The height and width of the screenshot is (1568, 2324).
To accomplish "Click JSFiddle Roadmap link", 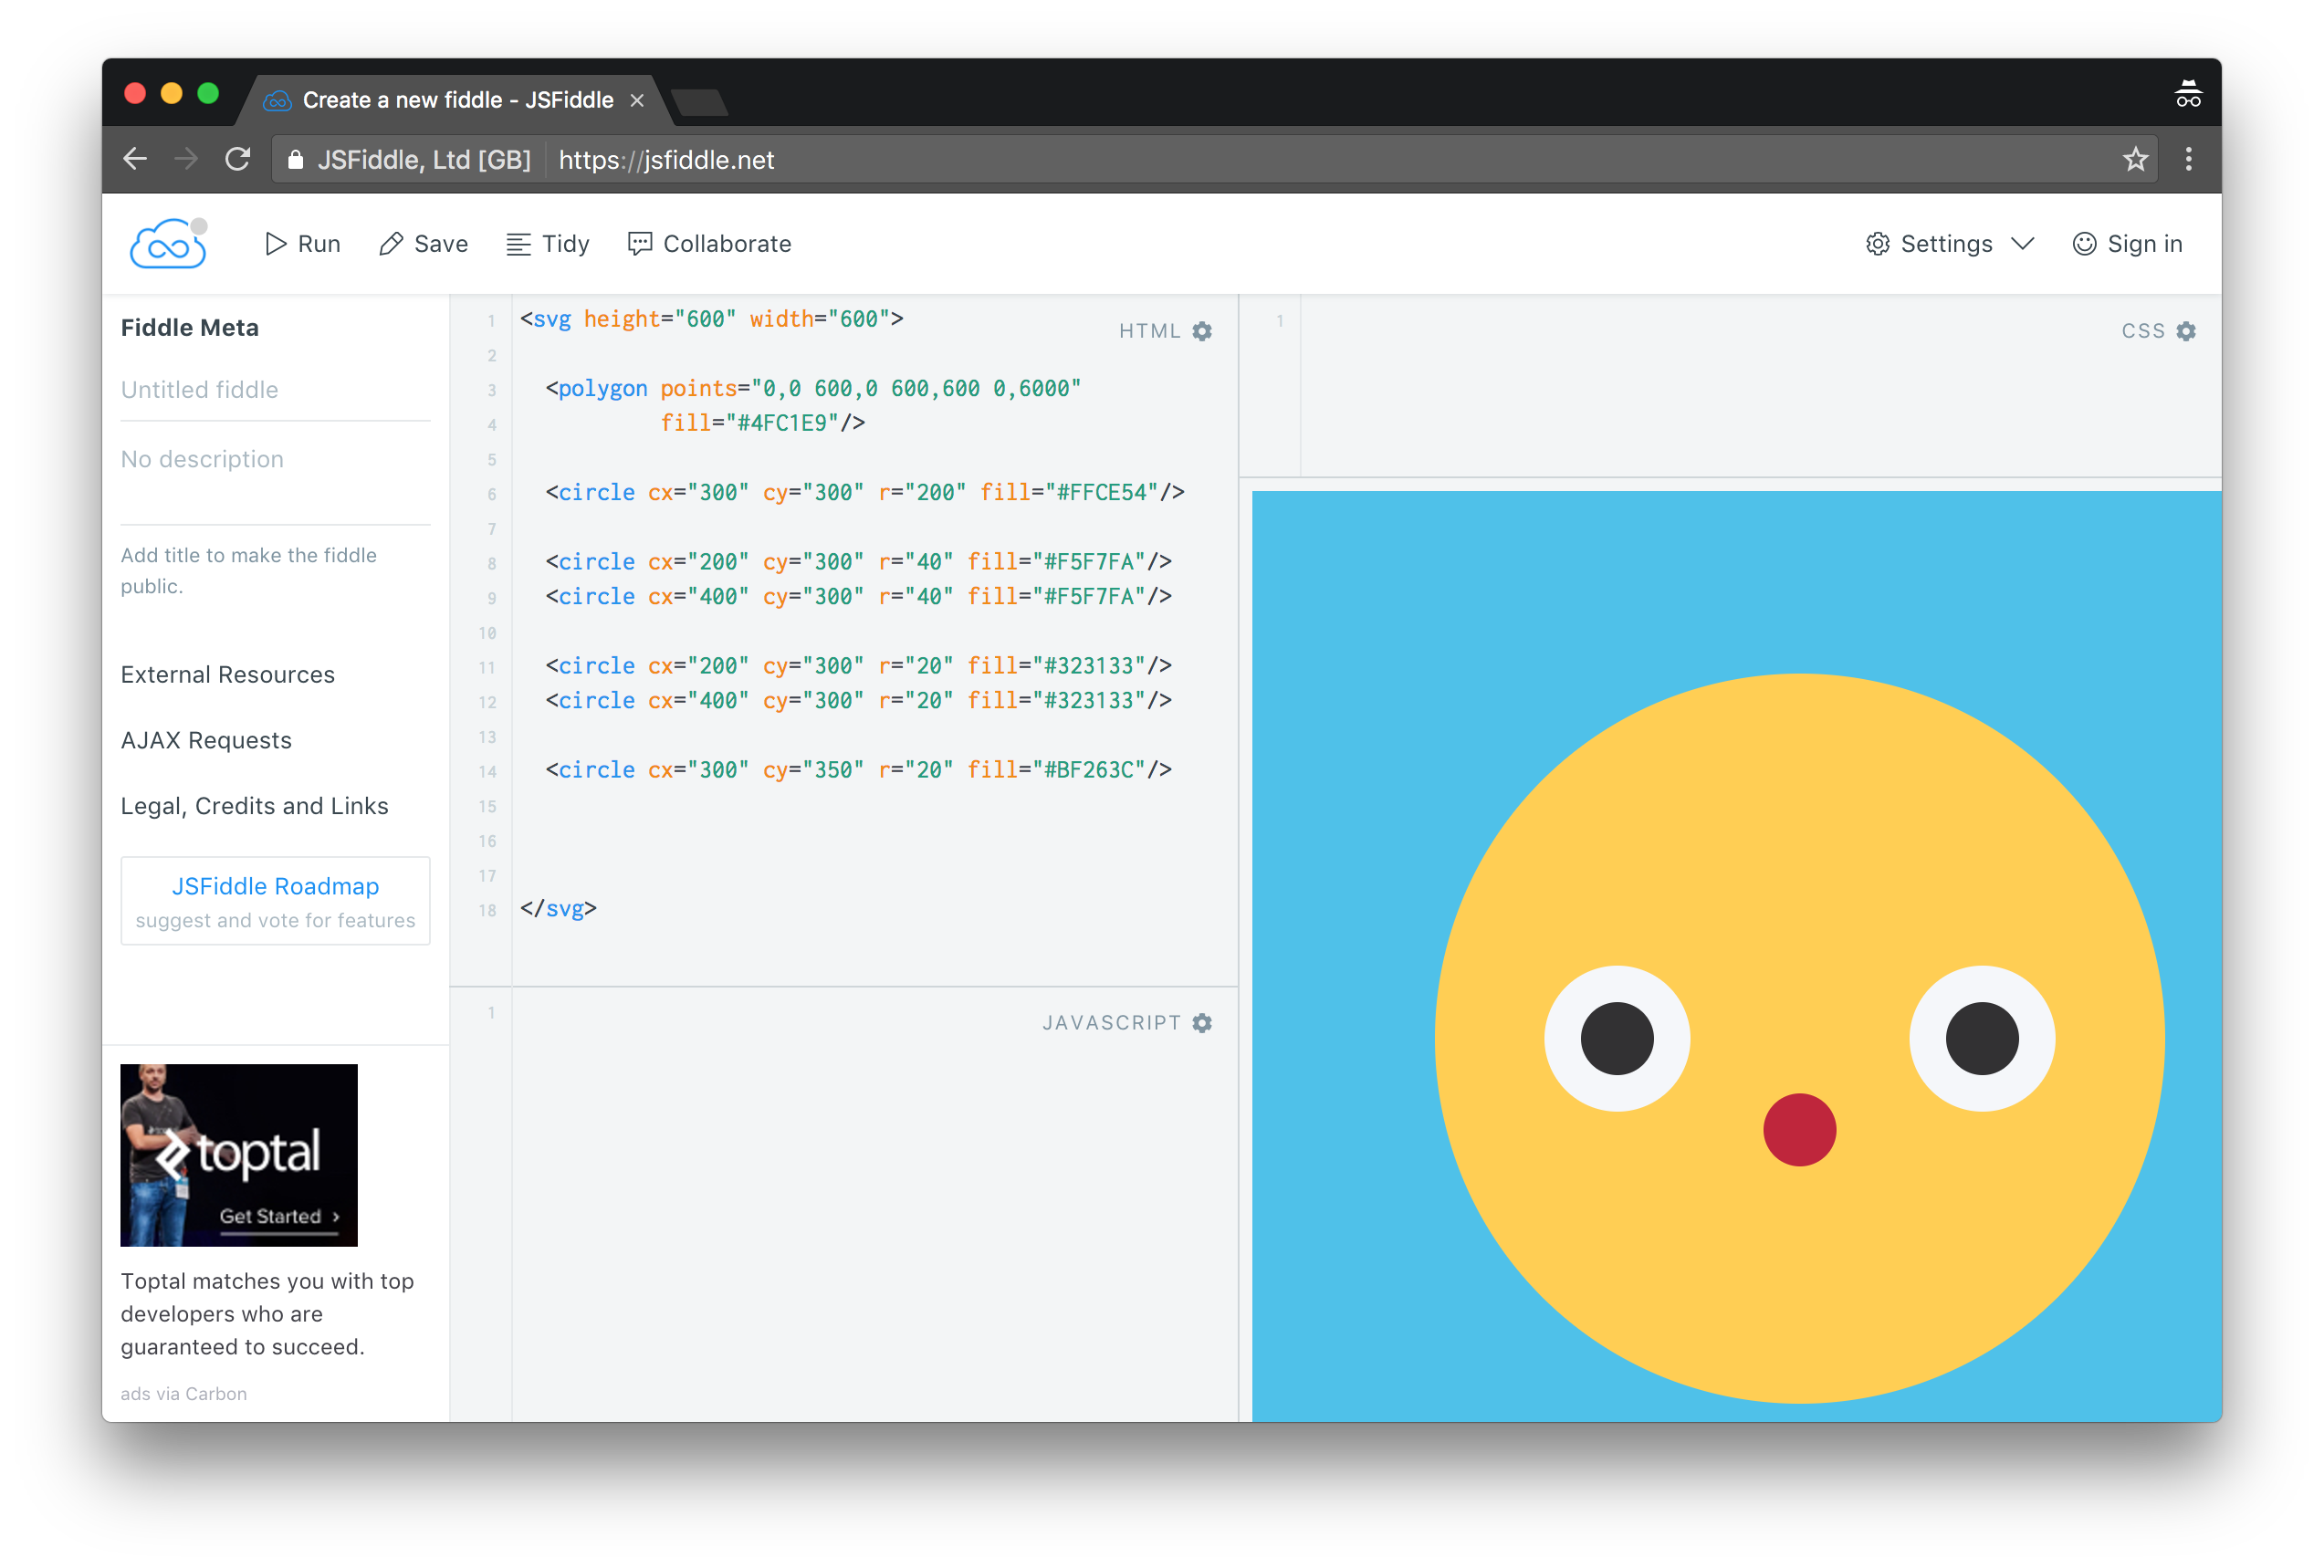I will point(277,883).
